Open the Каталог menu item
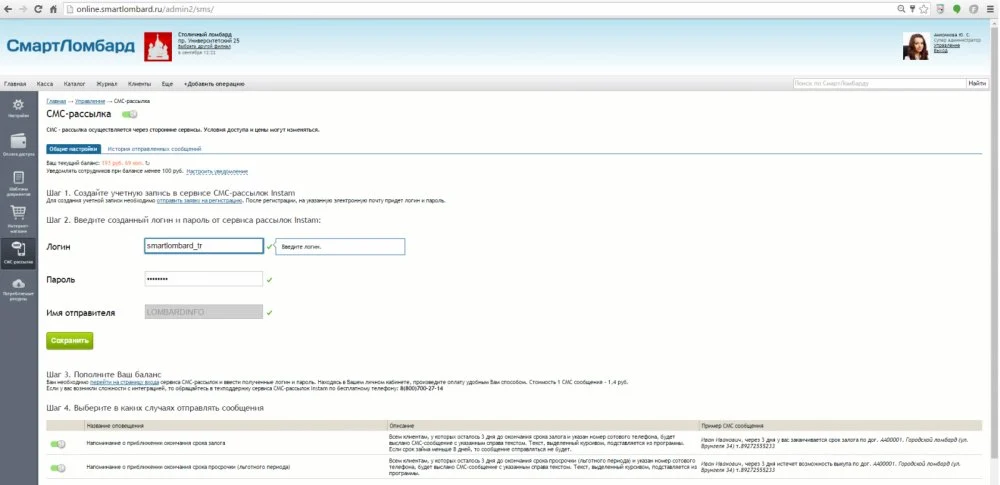Image resolution: width=1000 pixels, height=485 pixels. [75, 84]
